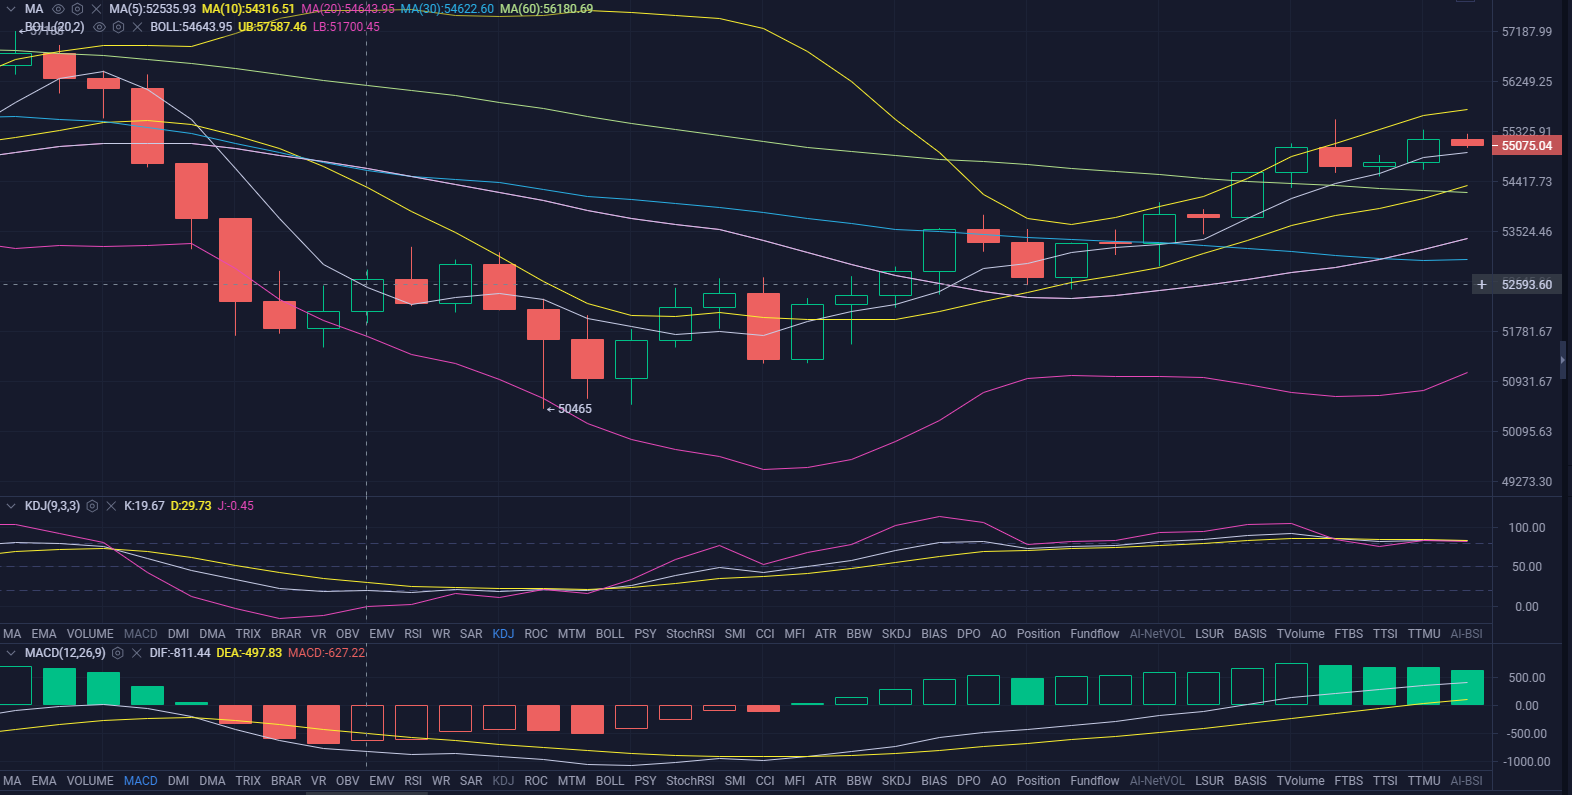
Task: Select TTMU tab in KDJ panel indicator bar
Action: click(1424, 634)
